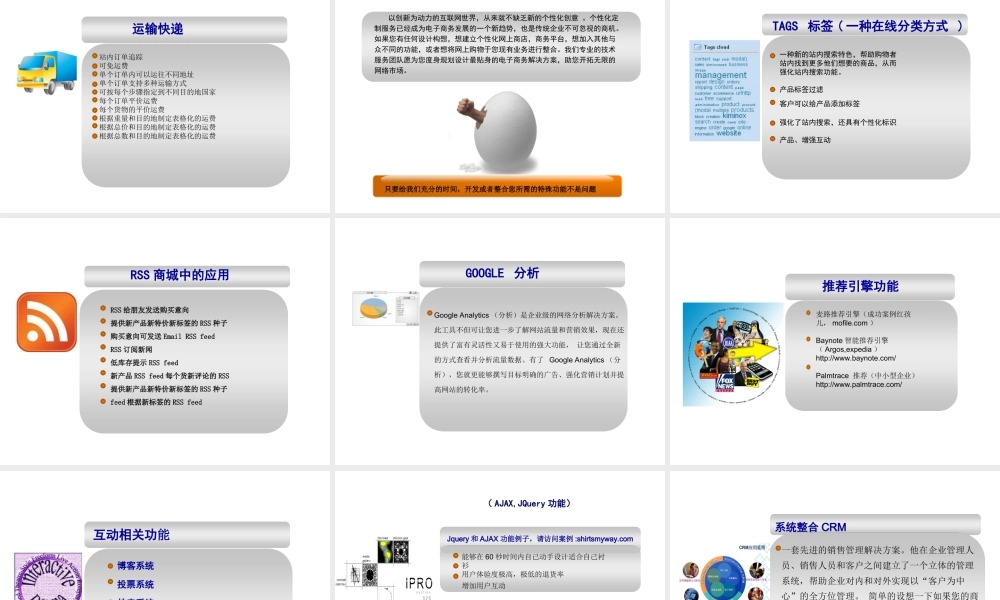This screenshot has width=1000, height=600.
Task: Click the 强化了站内搜索 bullet
Action: pyautogui.click(x=837, y=122)
